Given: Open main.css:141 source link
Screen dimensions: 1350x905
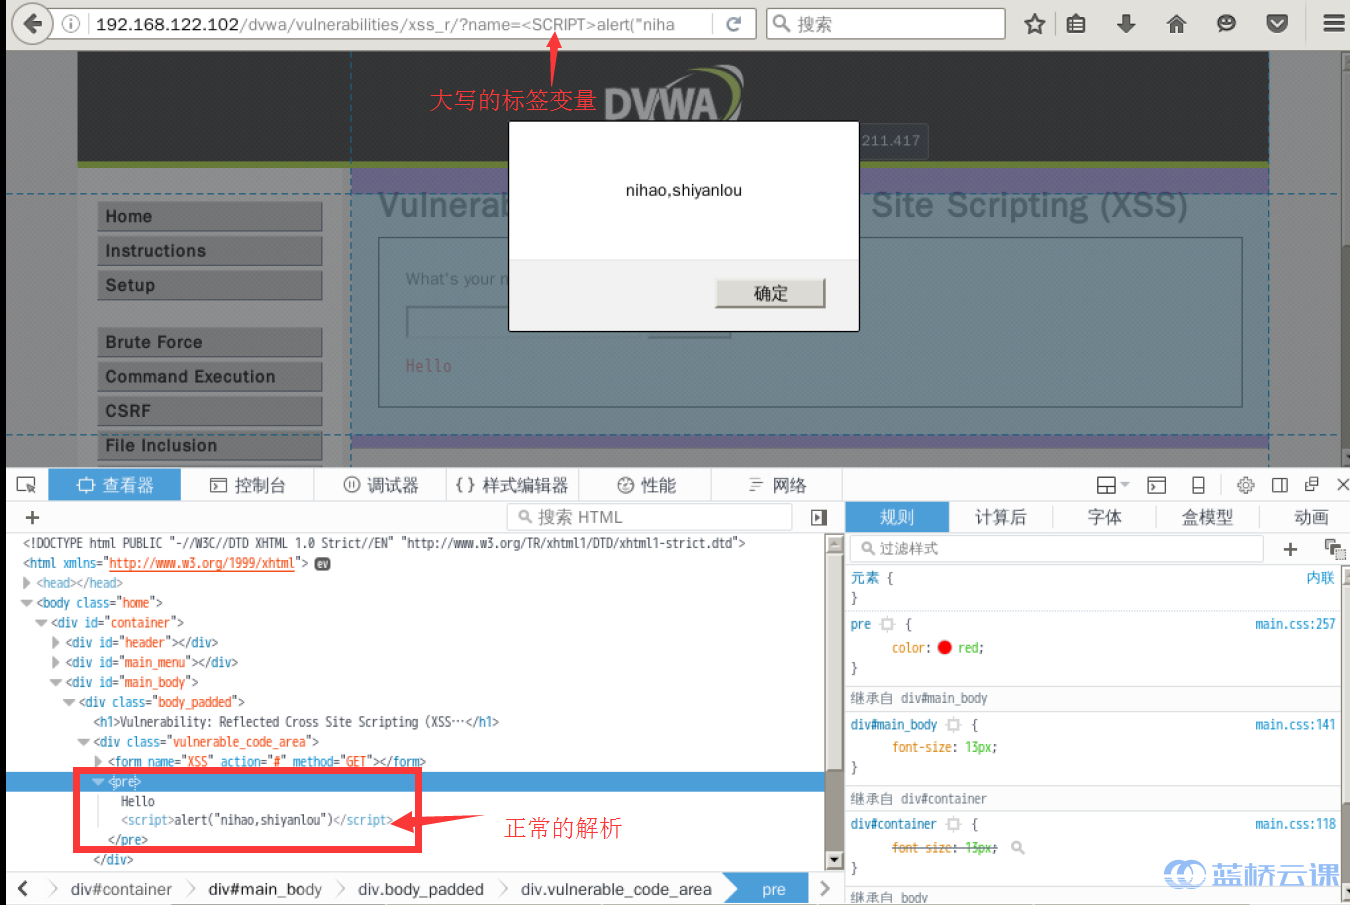Looking at the screenshot, I should click(1295, 725).
